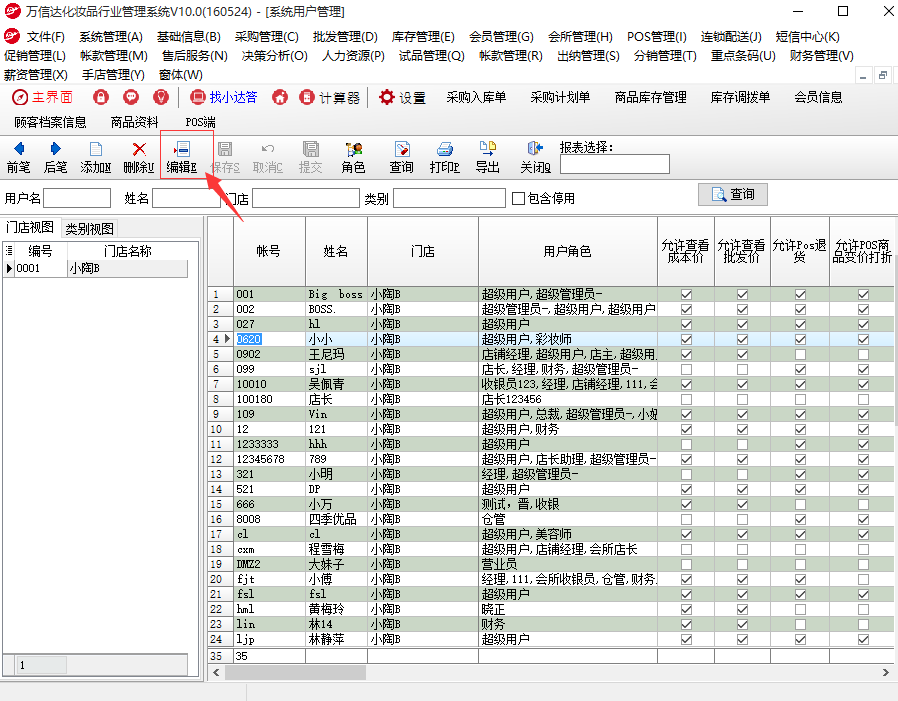Click the 取消C cancel icon

click(267, 149)
